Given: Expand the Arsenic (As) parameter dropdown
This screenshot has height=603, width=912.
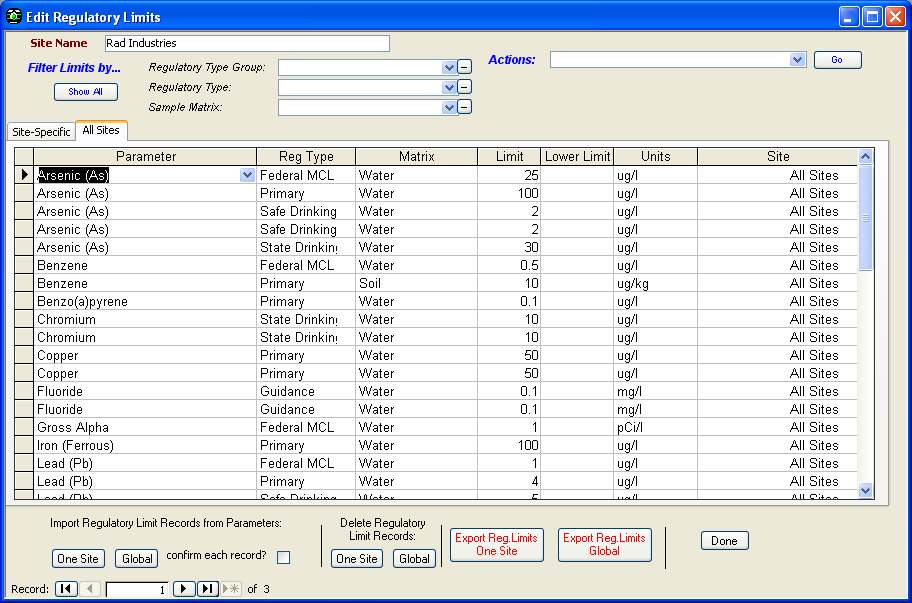Looking at the screenshot, I should click(x=247, y=175).
